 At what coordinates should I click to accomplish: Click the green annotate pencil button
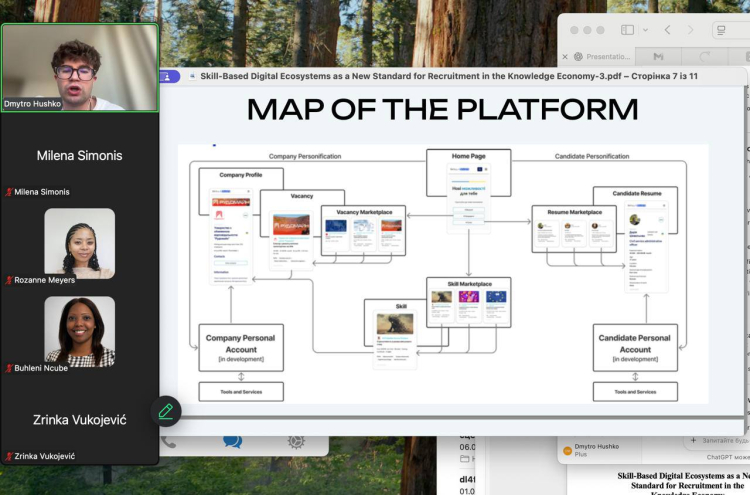click(x=166, y=411)
